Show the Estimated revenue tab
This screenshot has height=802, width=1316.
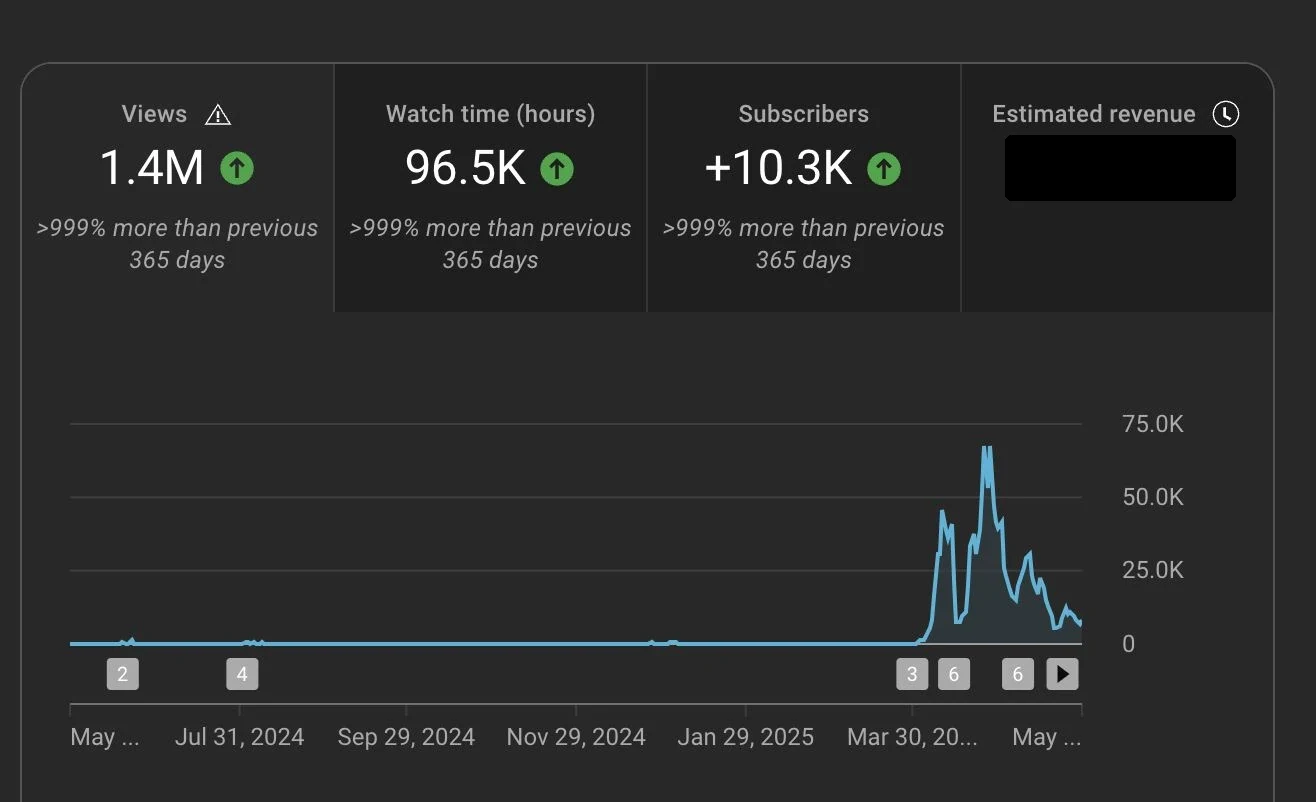click(1117, 188)
